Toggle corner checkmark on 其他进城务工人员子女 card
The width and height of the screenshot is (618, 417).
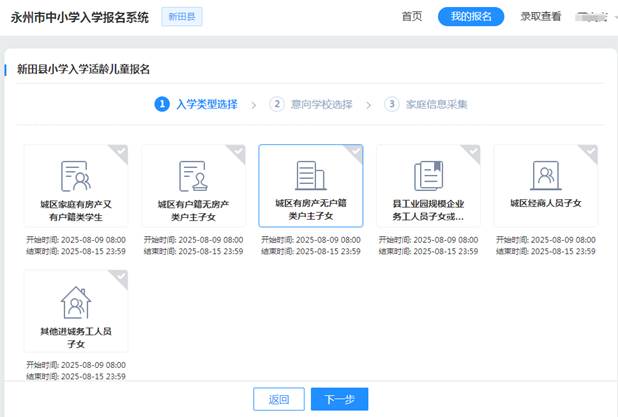point(119,277)
